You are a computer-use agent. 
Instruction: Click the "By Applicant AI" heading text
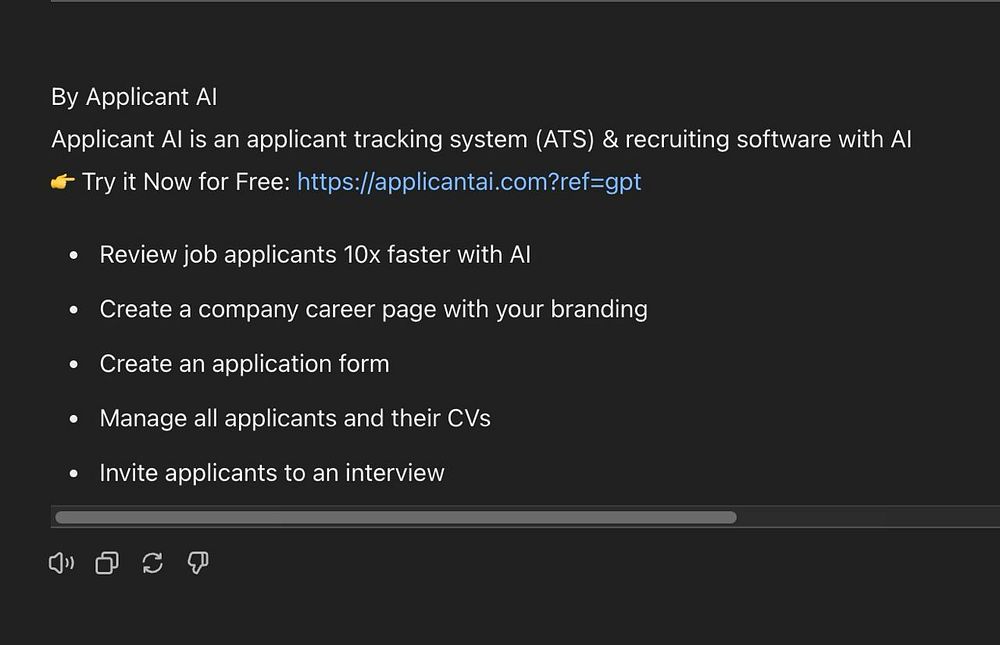pyautogui.click(x=134, y=97)
